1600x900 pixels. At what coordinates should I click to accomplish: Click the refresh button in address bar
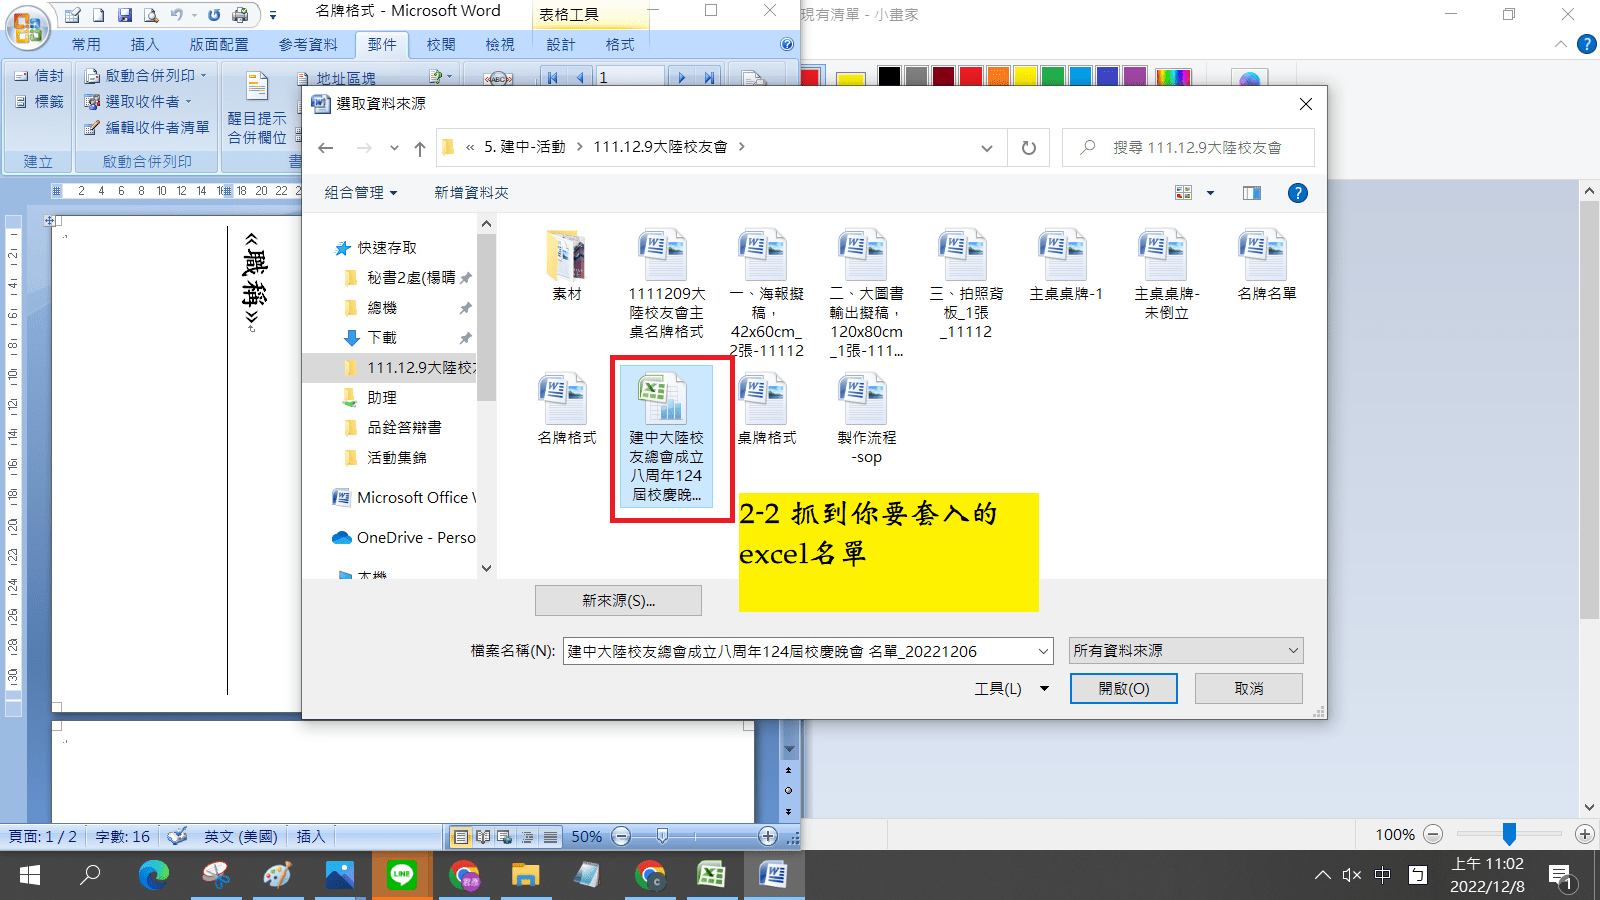1028,148
